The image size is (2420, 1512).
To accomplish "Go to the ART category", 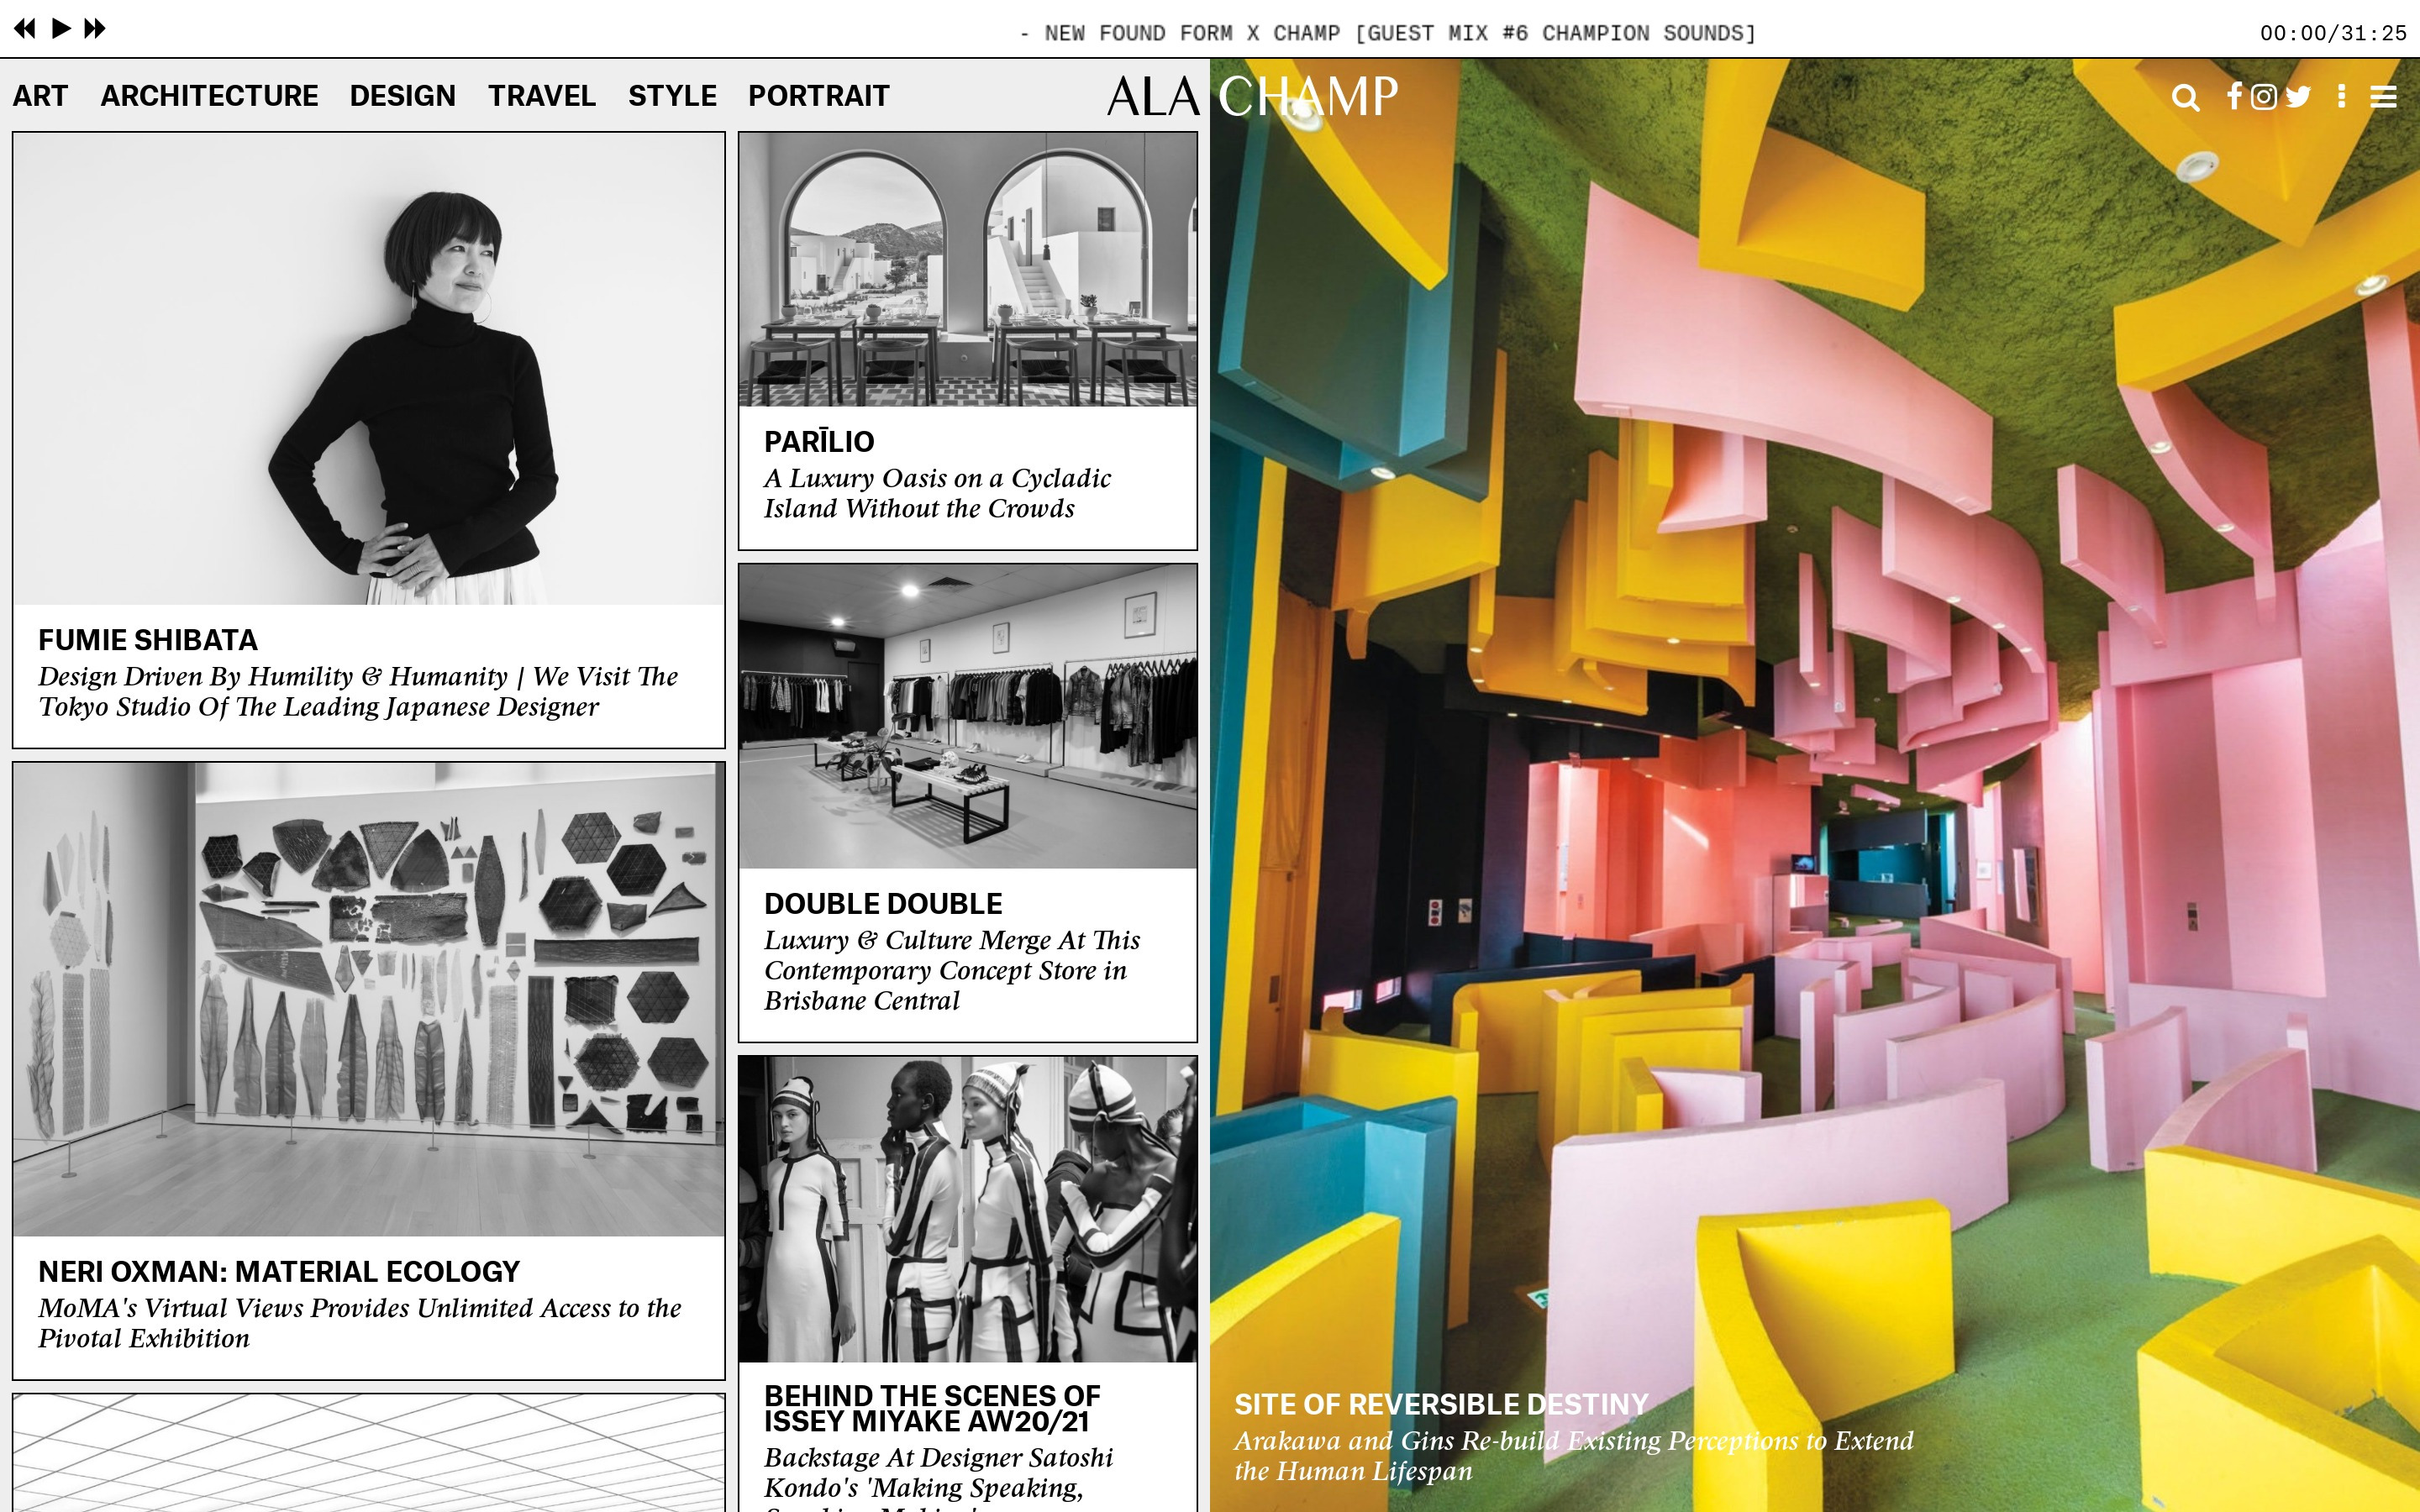I will click(40, 96).
